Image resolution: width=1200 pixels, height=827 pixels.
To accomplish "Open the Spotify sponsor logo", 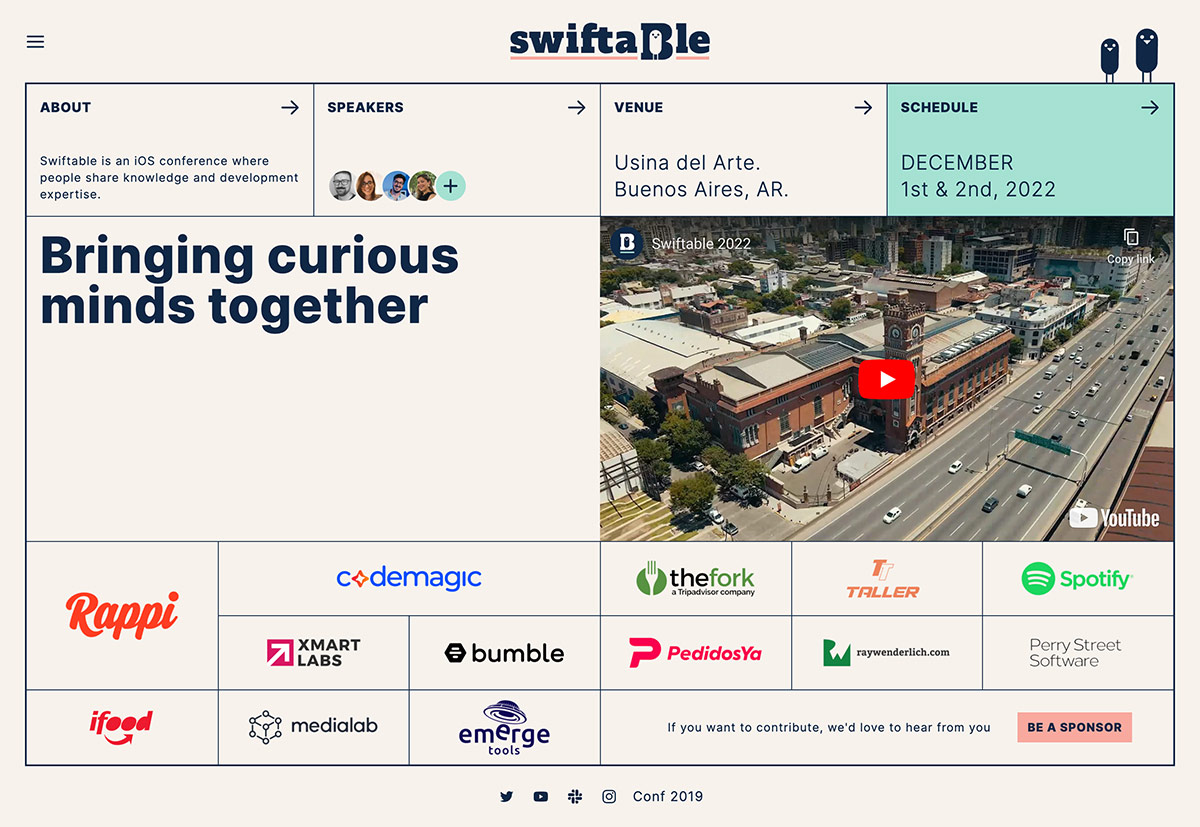I will (1077, 579).
